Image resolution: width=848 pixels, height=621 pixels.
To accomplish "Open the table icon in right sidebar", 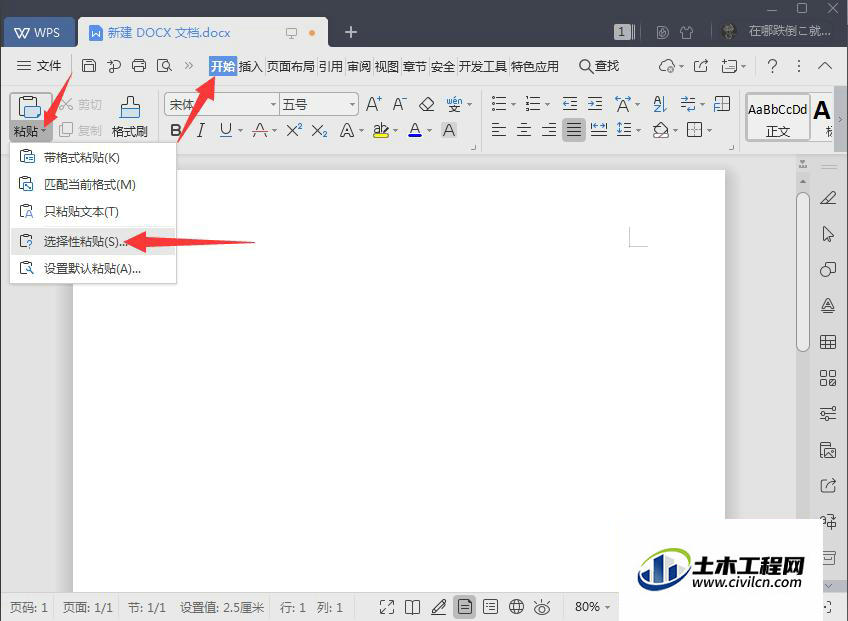I will click(828, 342).
